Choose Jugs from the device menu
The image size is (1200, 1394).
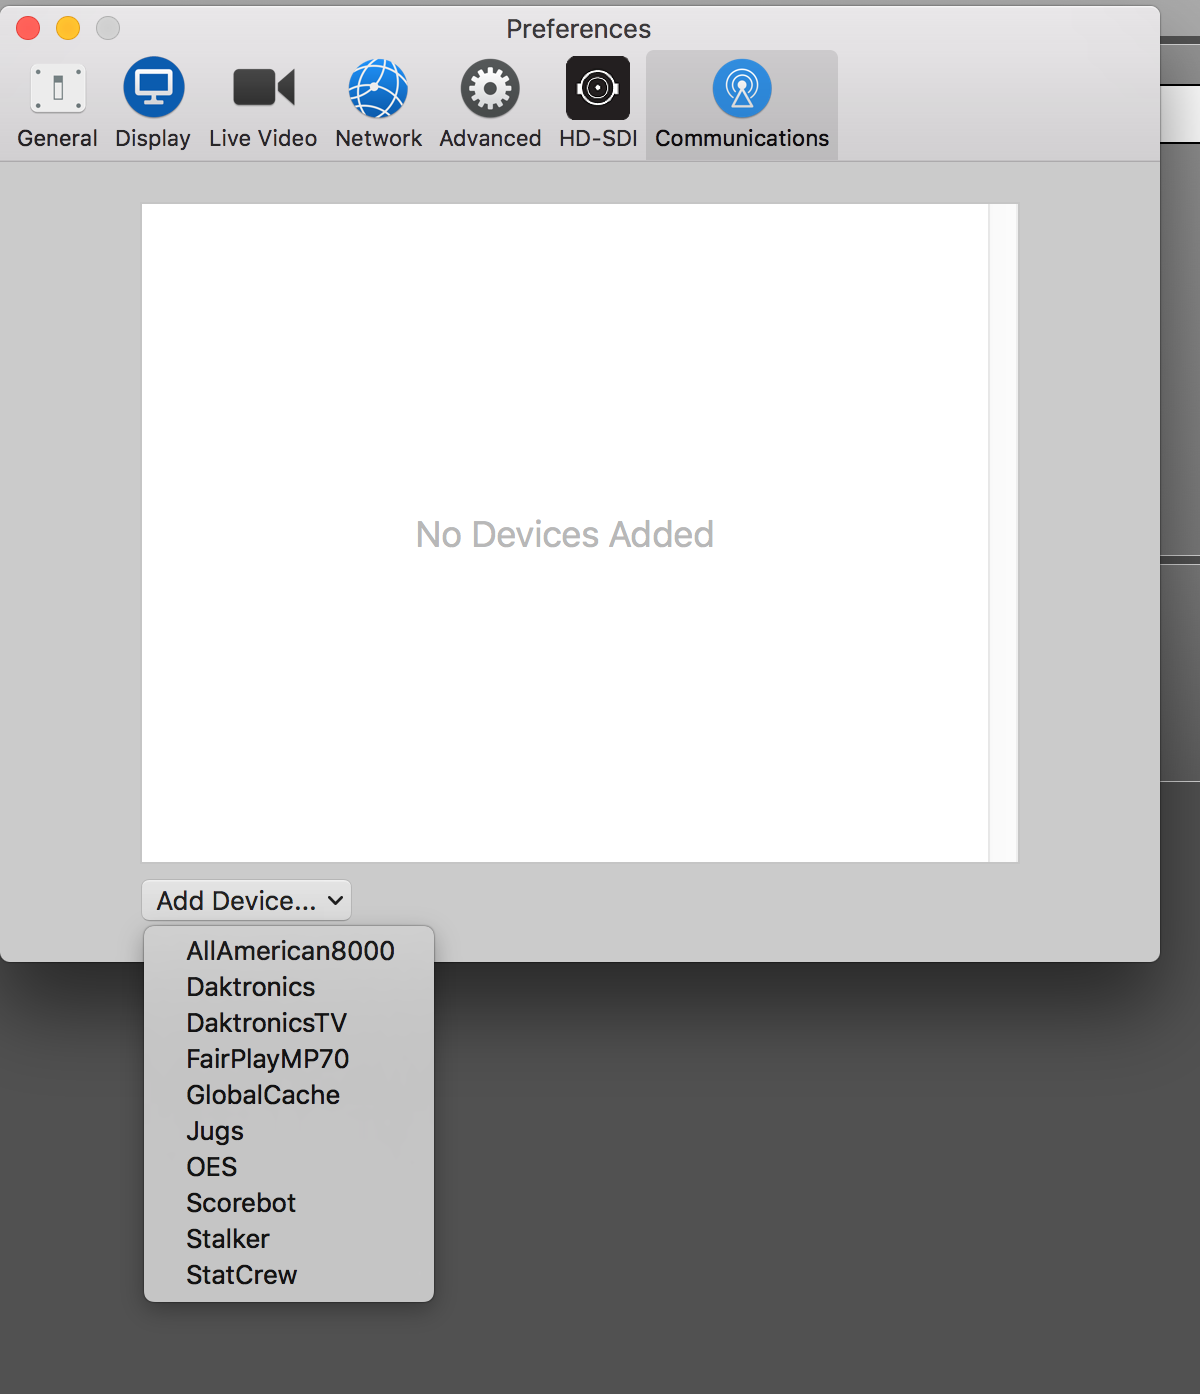click(x=289, y=1131)
